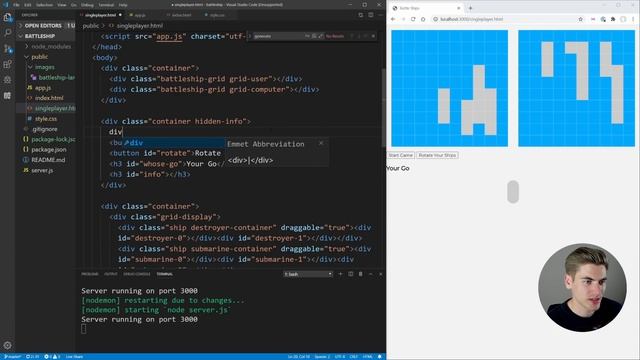Add a new terminal with the plus icon
The image size is (640, 360).
click(340, 274)
